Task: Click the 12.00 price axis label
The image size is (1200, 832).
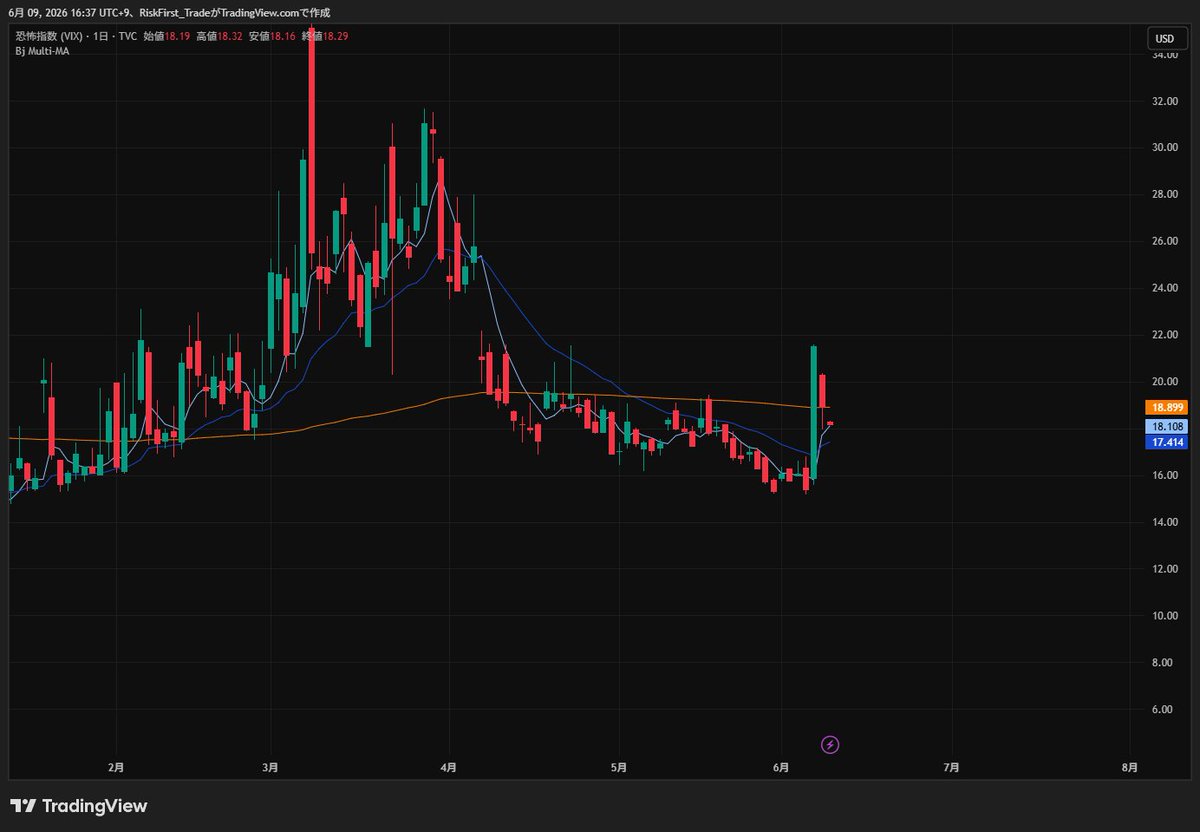Action: 1164,570
